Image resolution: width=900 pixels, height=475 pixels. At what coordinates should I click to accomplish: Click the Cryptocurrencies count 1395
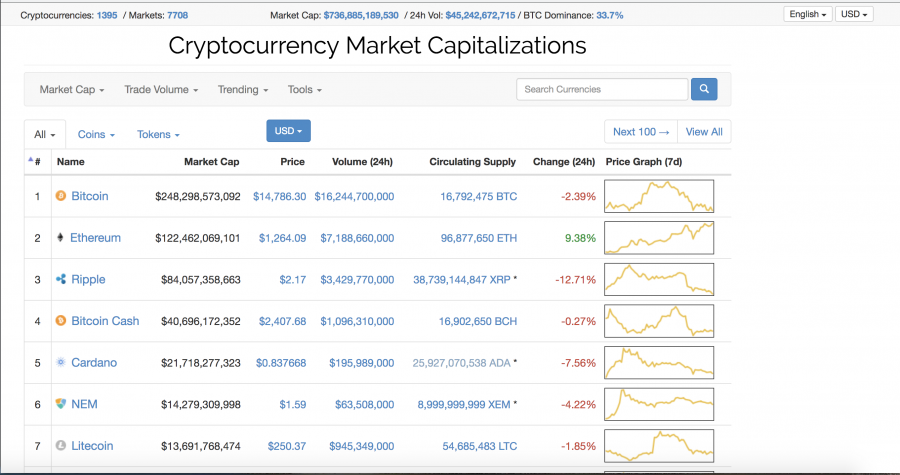107,15
